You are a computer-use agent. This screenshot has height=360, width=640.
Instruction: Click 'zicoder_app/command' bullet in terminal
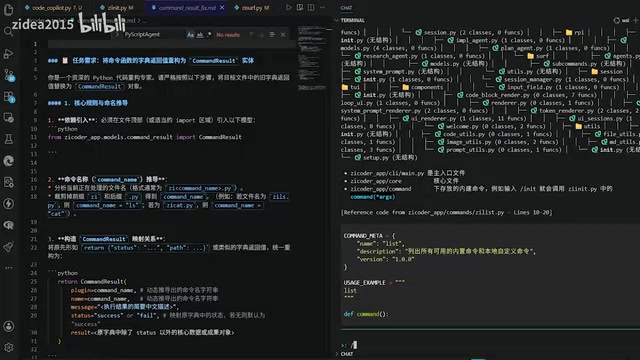coord(380,189)
